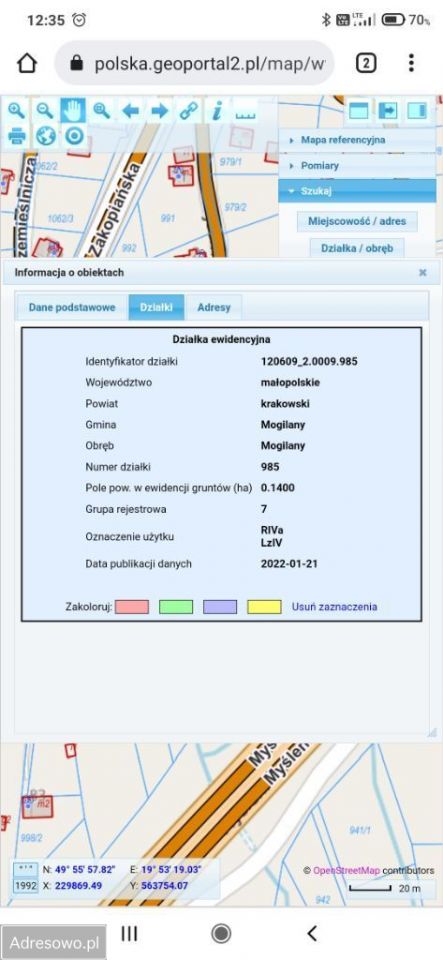Click the Miejscowość / adres button
Screen dimensions: 443x960
357,220
